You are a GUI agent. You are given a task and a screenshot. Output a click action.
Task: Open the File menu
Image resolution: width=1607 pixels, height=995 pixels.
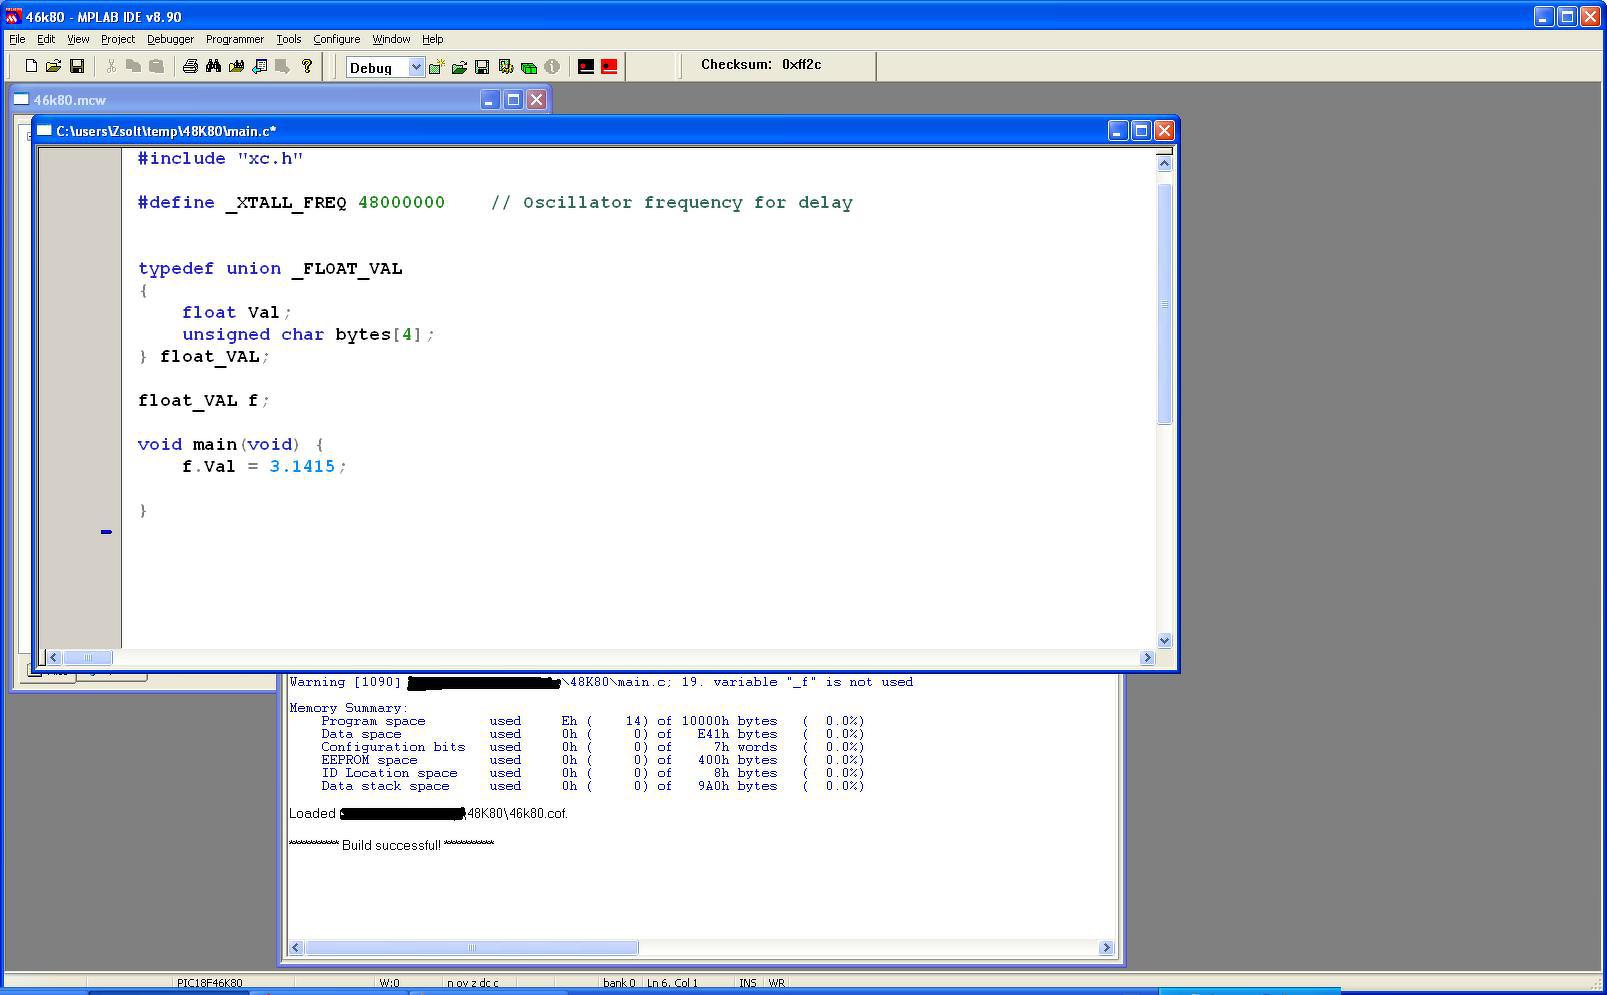click(17, 39)
